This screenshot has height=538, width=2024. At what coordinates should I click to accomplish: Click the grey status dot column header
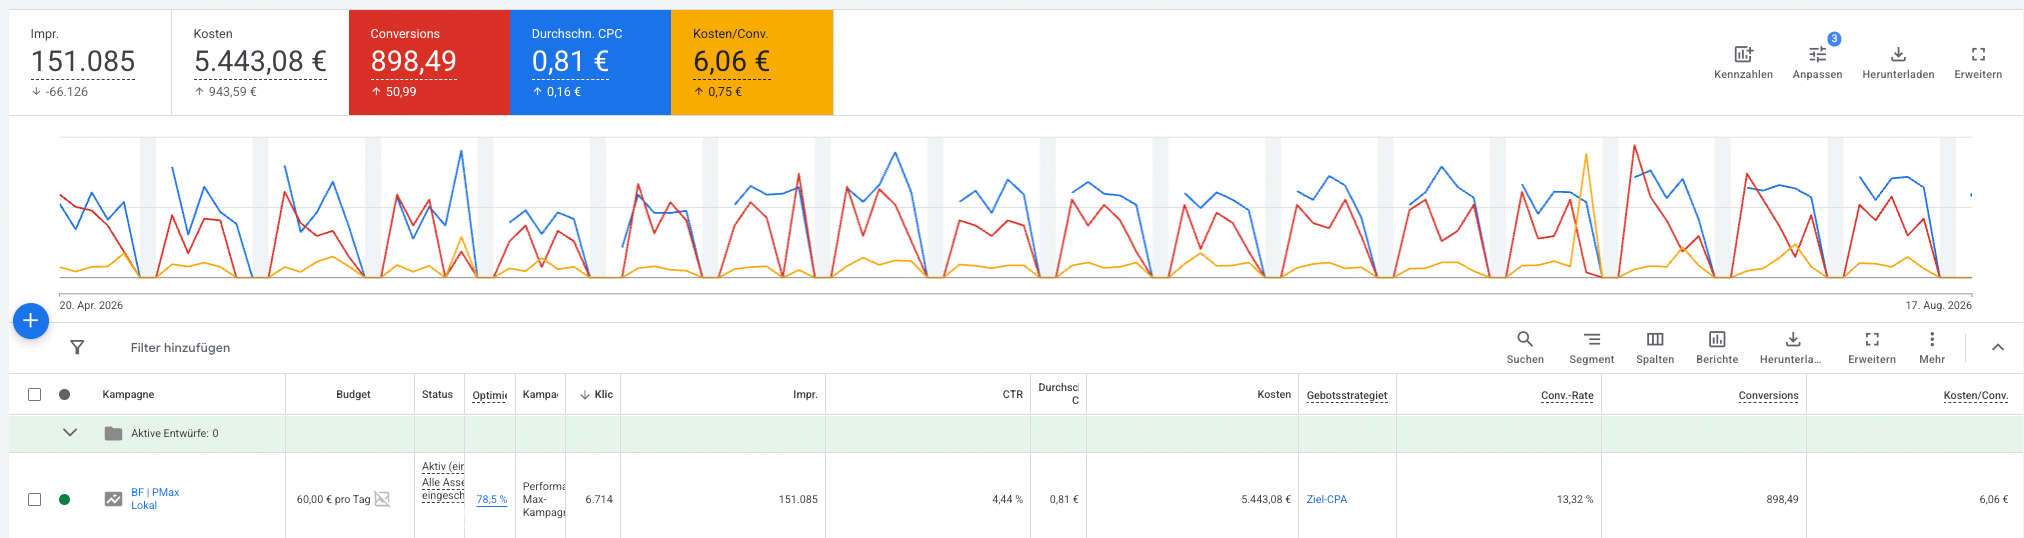click(x=65, y=394)
